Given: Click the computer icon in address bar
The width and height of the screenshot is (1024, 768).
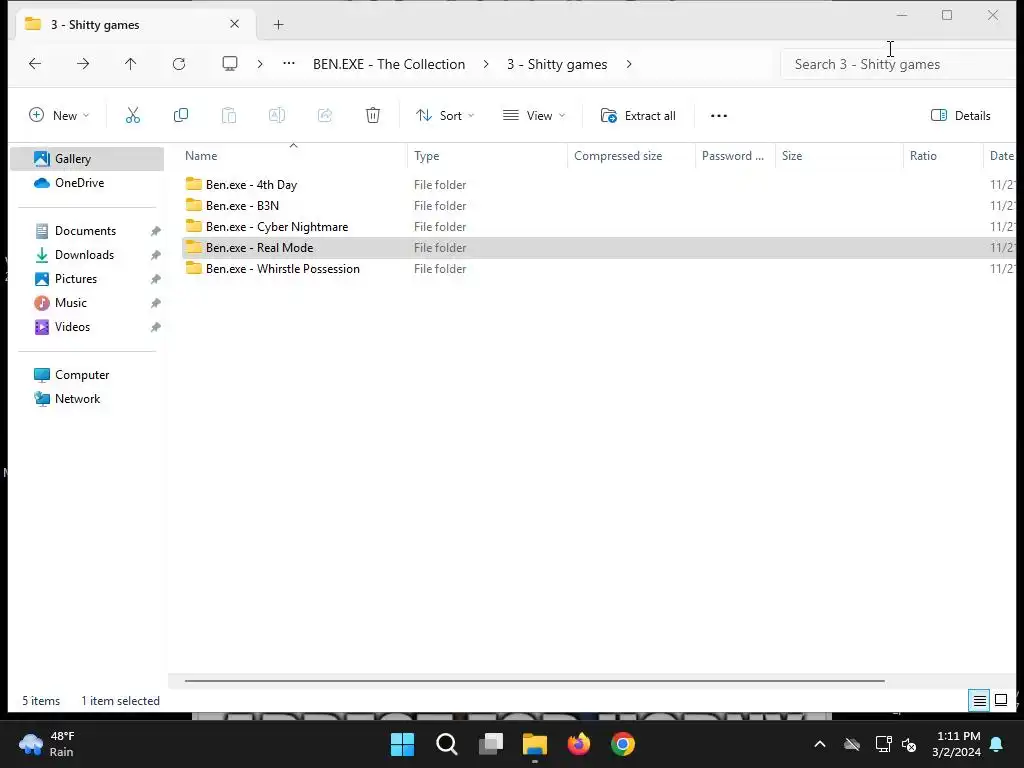Looking at the screenshot, I should (x=230, y=64).
